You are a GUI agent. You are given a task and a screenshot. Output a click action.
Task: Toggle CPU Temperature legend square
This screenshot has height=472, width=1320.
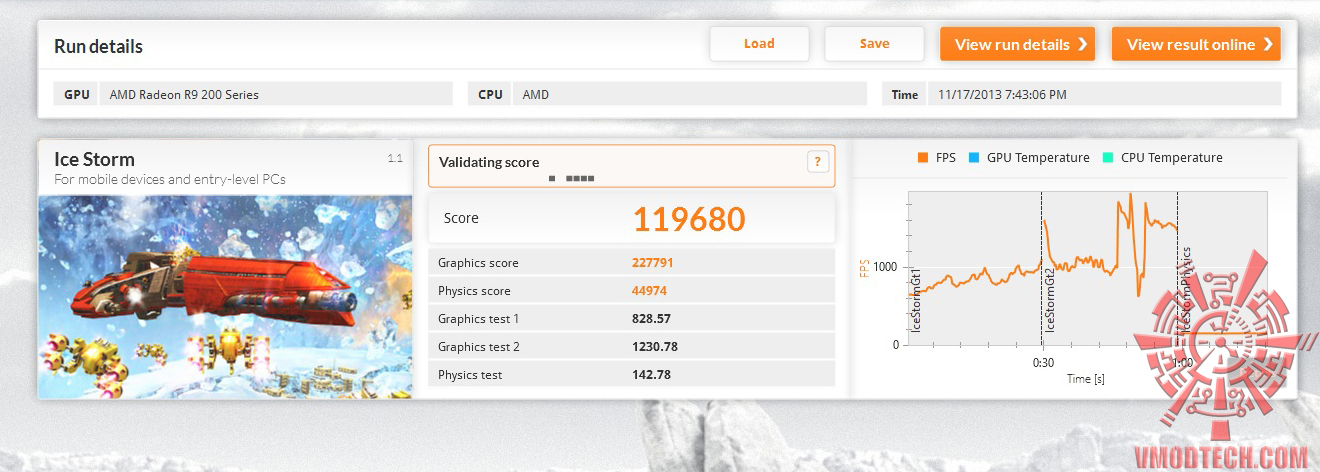(x=1107, y=158)
